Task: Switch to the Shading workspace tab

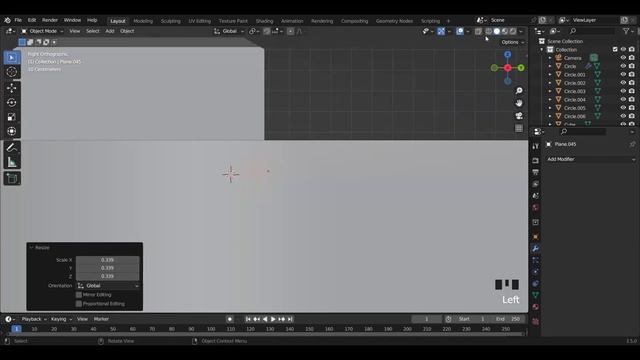Action: click(x=264, y=21)
